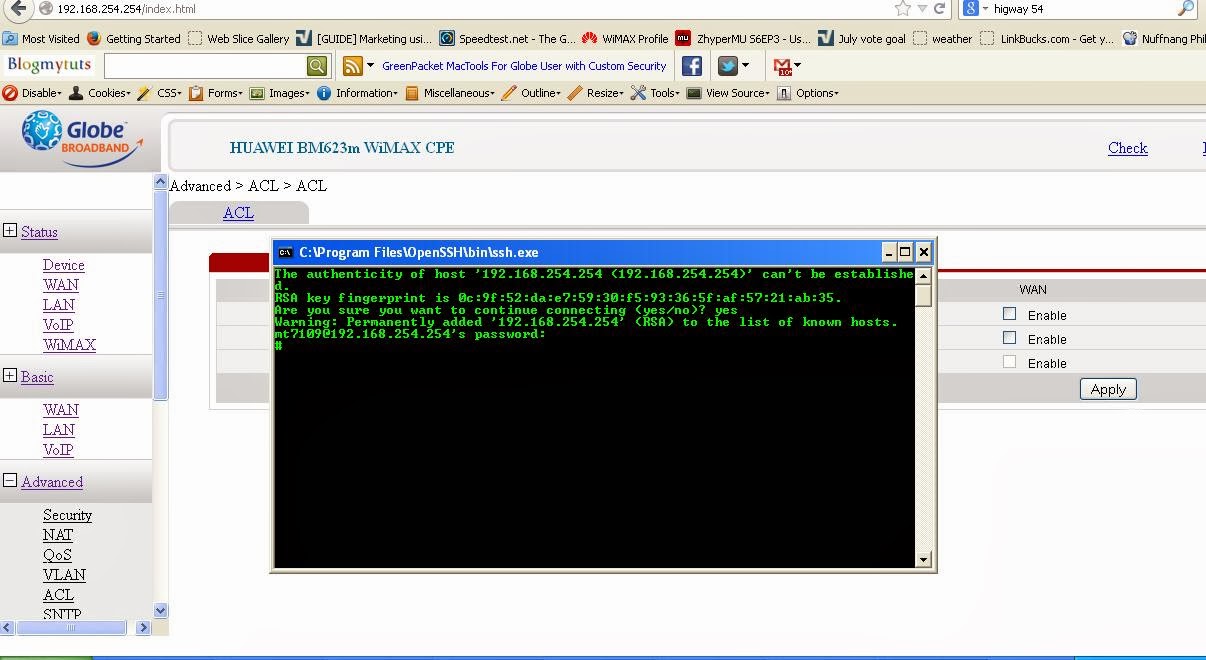The image size is (1206, 660).
Task: Tick the first WAN Enable checkbox
Action: pyautogui.click(x=1009, y=314)
